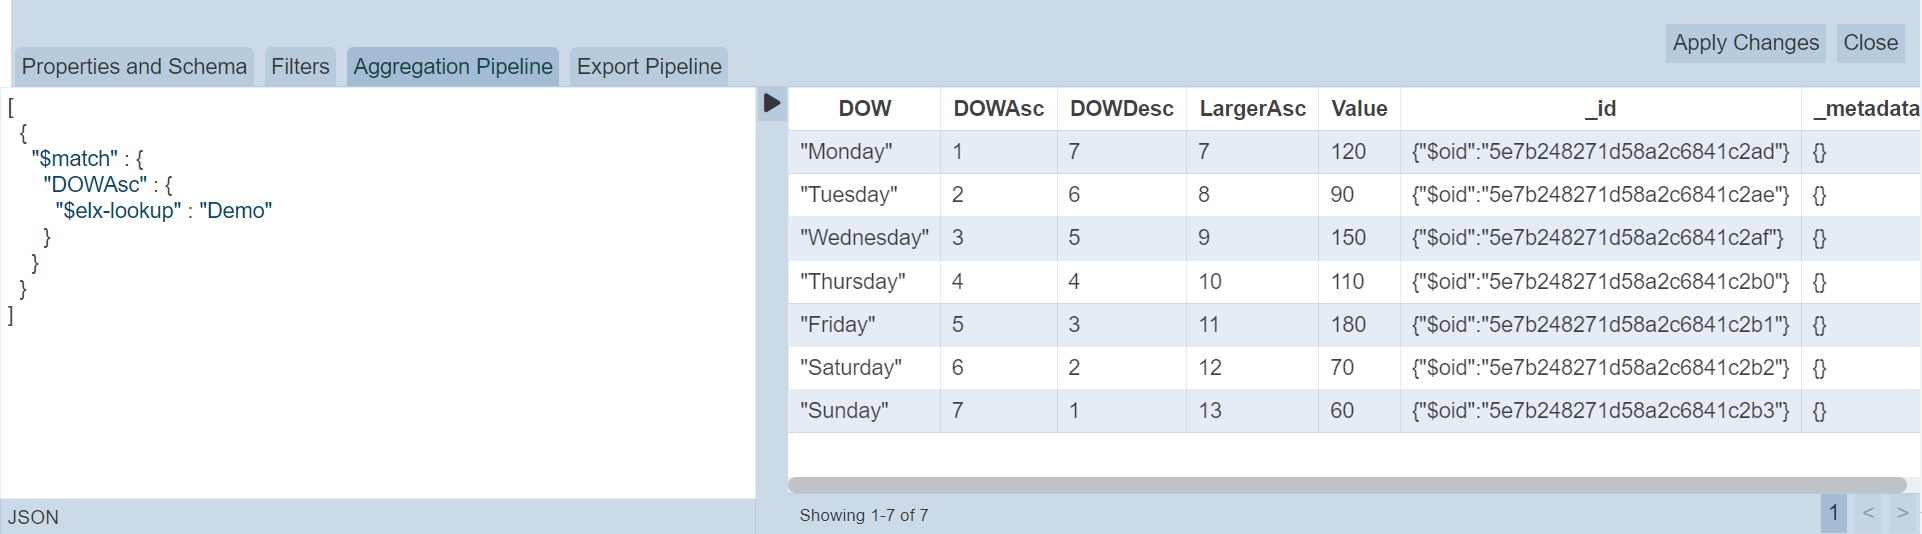
Task: Run the pipeline with the play arrow
Action: pyautogui.click(x=772, y=103)
